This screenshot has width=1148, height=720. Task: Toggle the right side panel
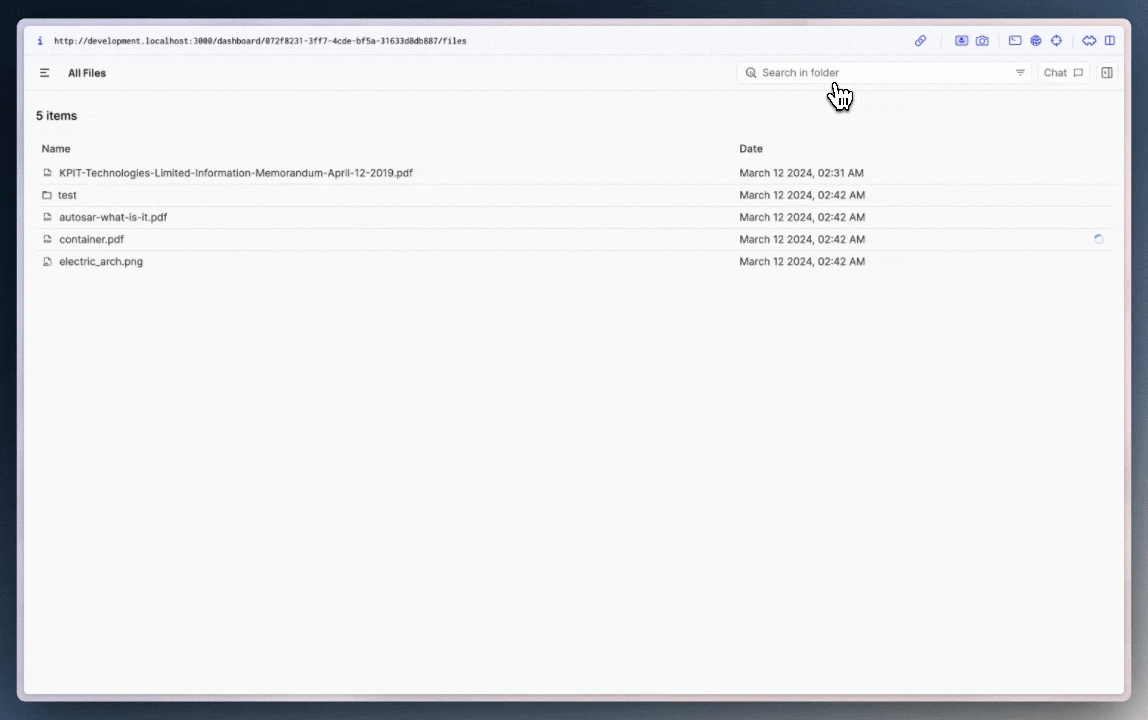pos(1107,73)
